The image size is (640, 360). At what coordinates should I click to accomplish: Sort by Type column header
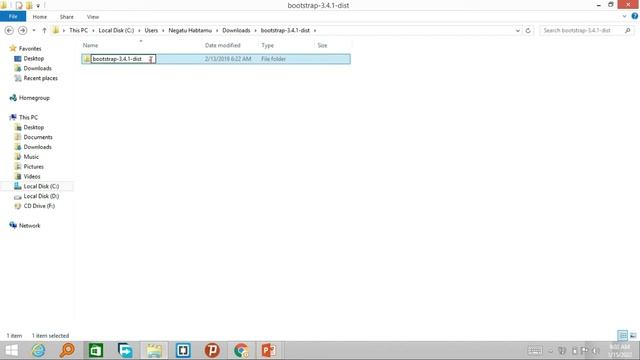268,45
